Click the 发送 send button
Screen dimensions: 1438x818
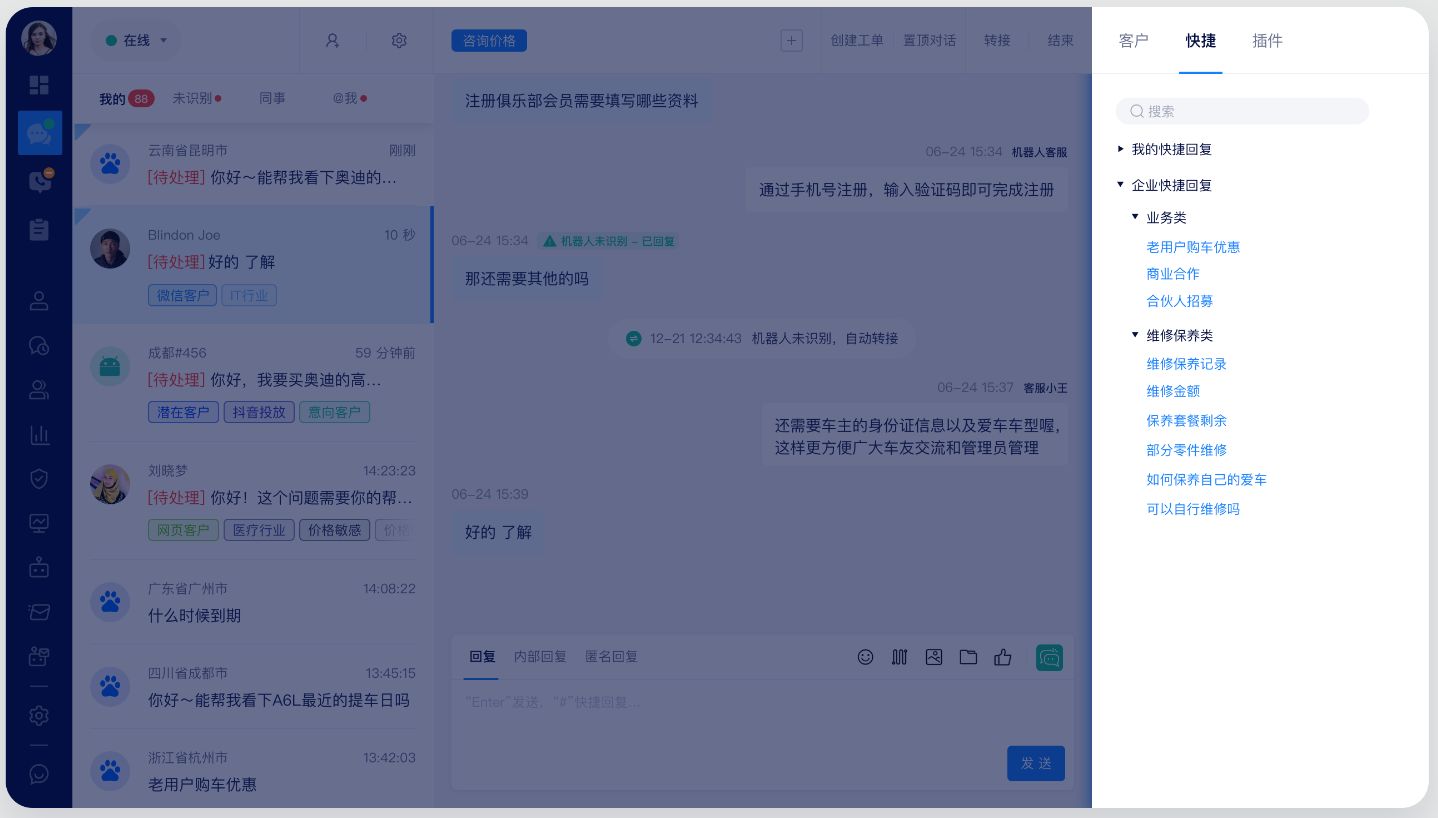(1036, 763)
